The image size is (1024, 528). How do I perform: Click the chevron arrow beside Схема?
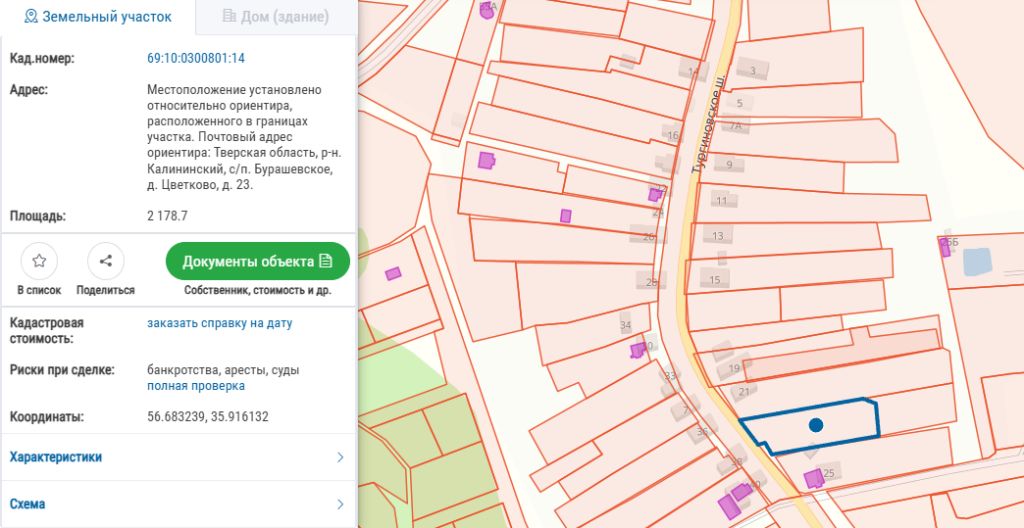340,504
